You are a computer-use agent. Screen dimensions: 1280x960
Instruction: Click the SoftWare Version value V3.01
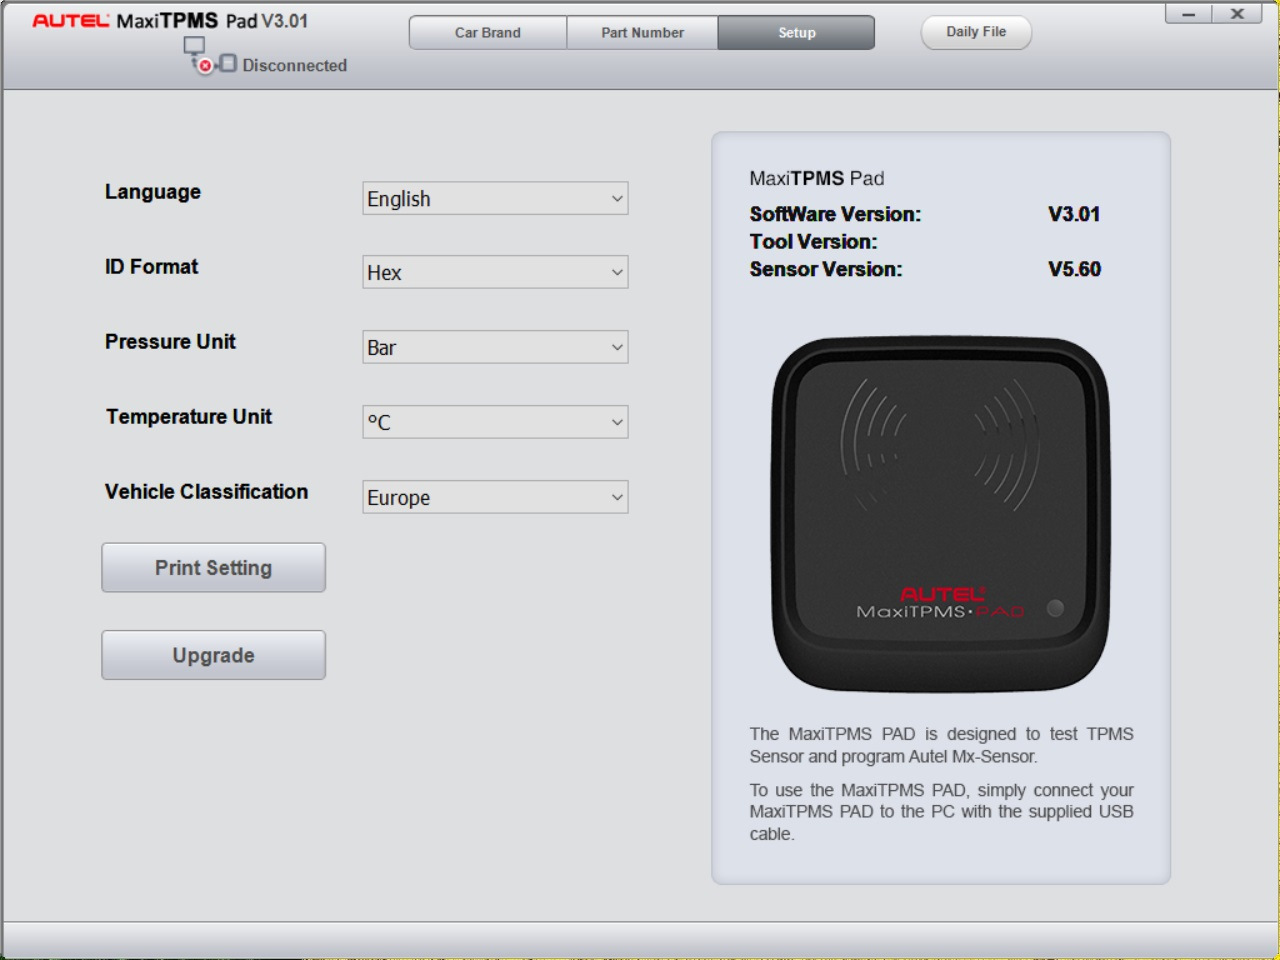point(1074,214)
